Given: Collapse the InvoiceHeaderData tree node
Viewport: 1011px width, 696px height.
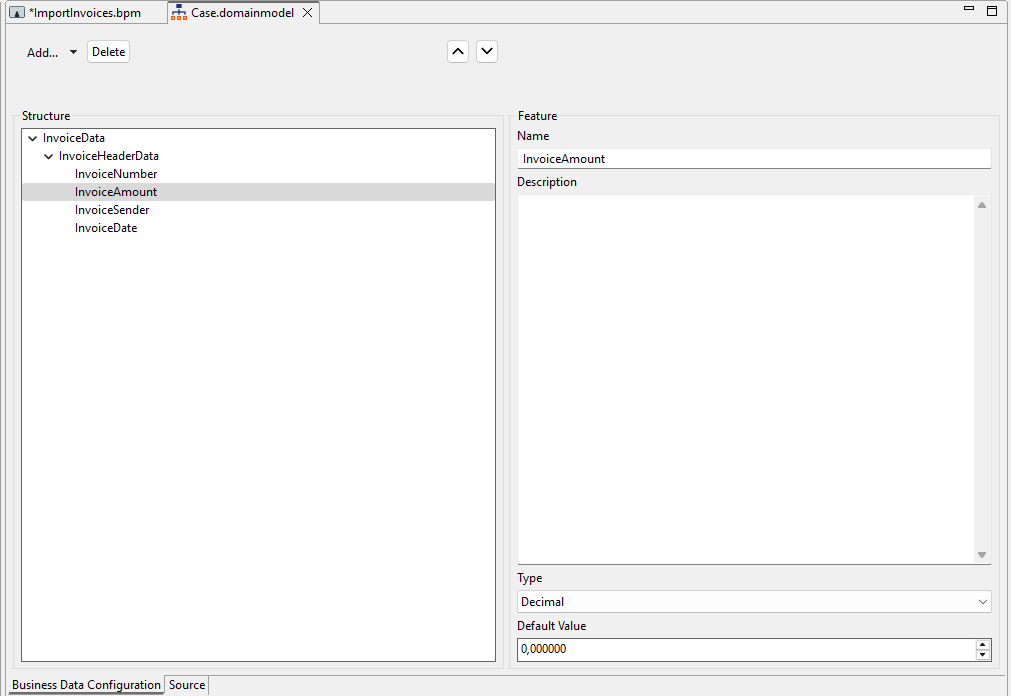Looking at the screenshot, I should pyautogui.click(x=49, y=156).
